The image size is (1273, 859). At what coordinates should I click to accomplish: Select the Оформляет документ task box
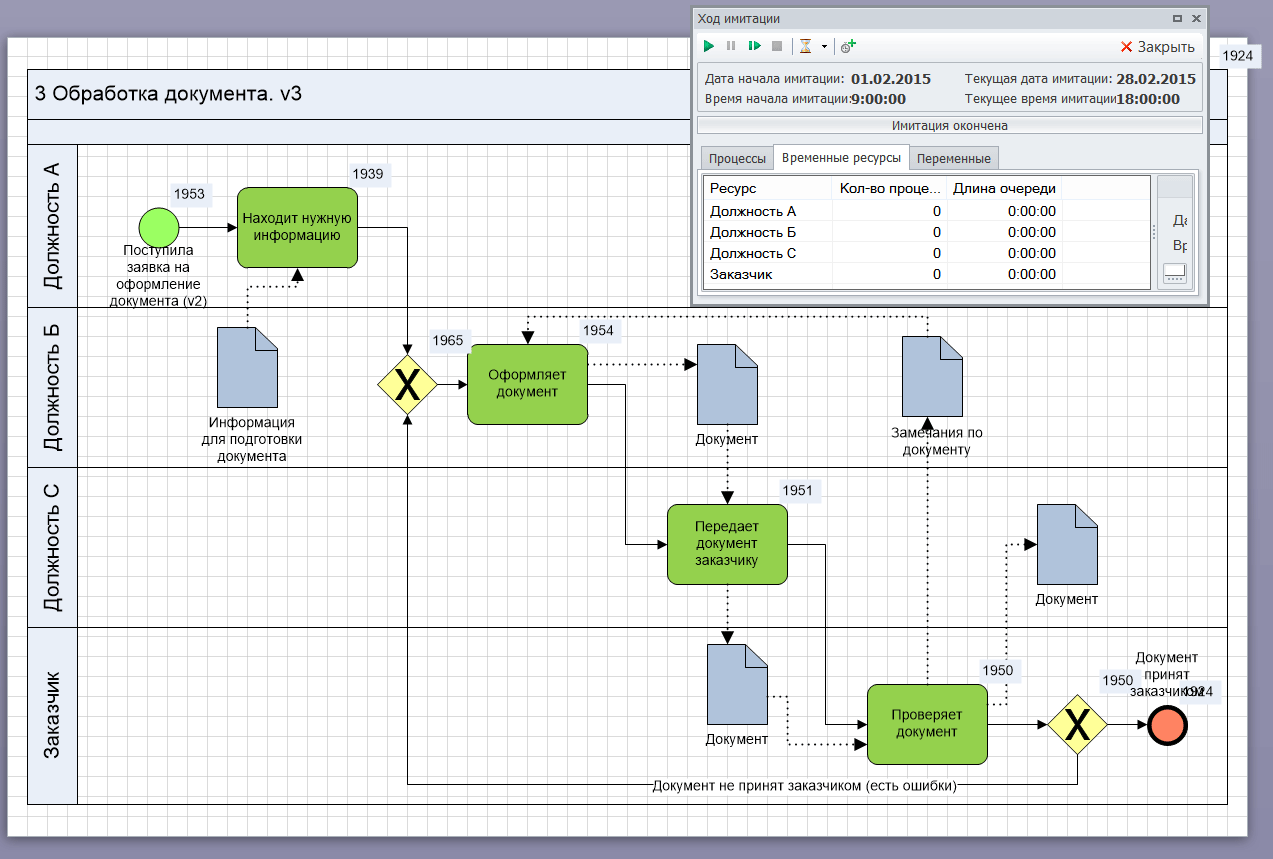pos(527,384)
